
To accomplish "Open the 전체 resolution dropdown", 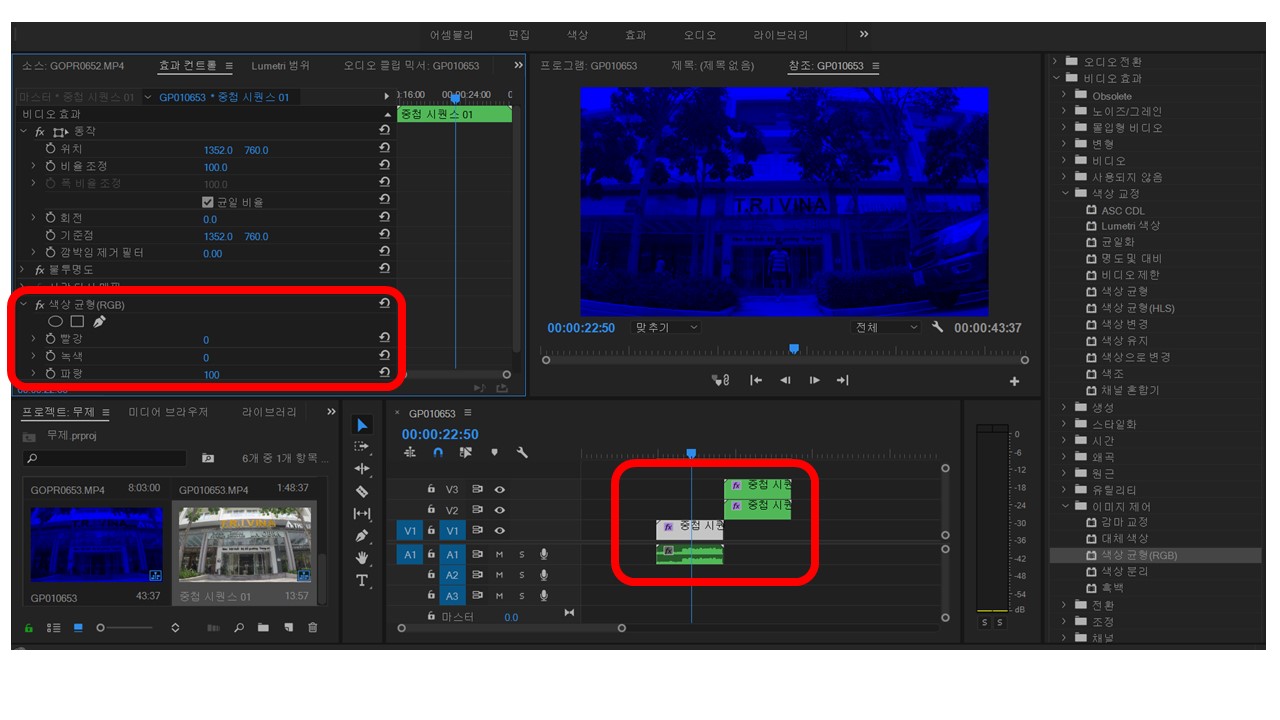I will [885, 327].
